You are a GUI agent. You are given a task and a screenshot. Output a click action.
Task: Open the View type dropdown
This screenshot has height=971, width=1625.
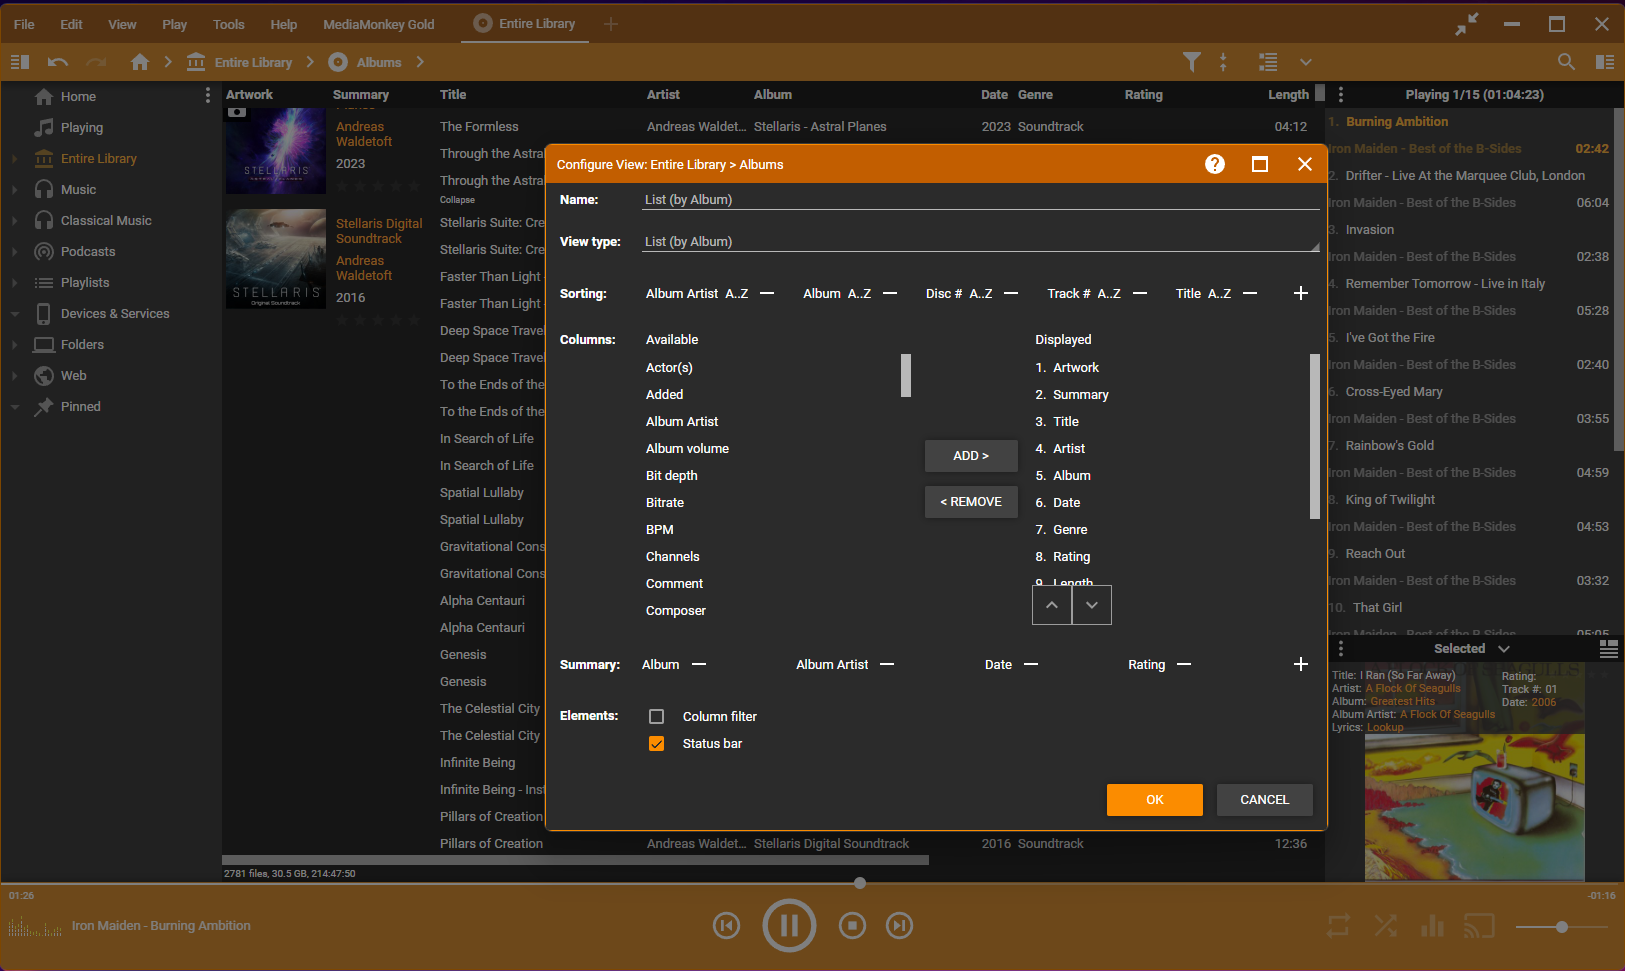tap(980, 241)
